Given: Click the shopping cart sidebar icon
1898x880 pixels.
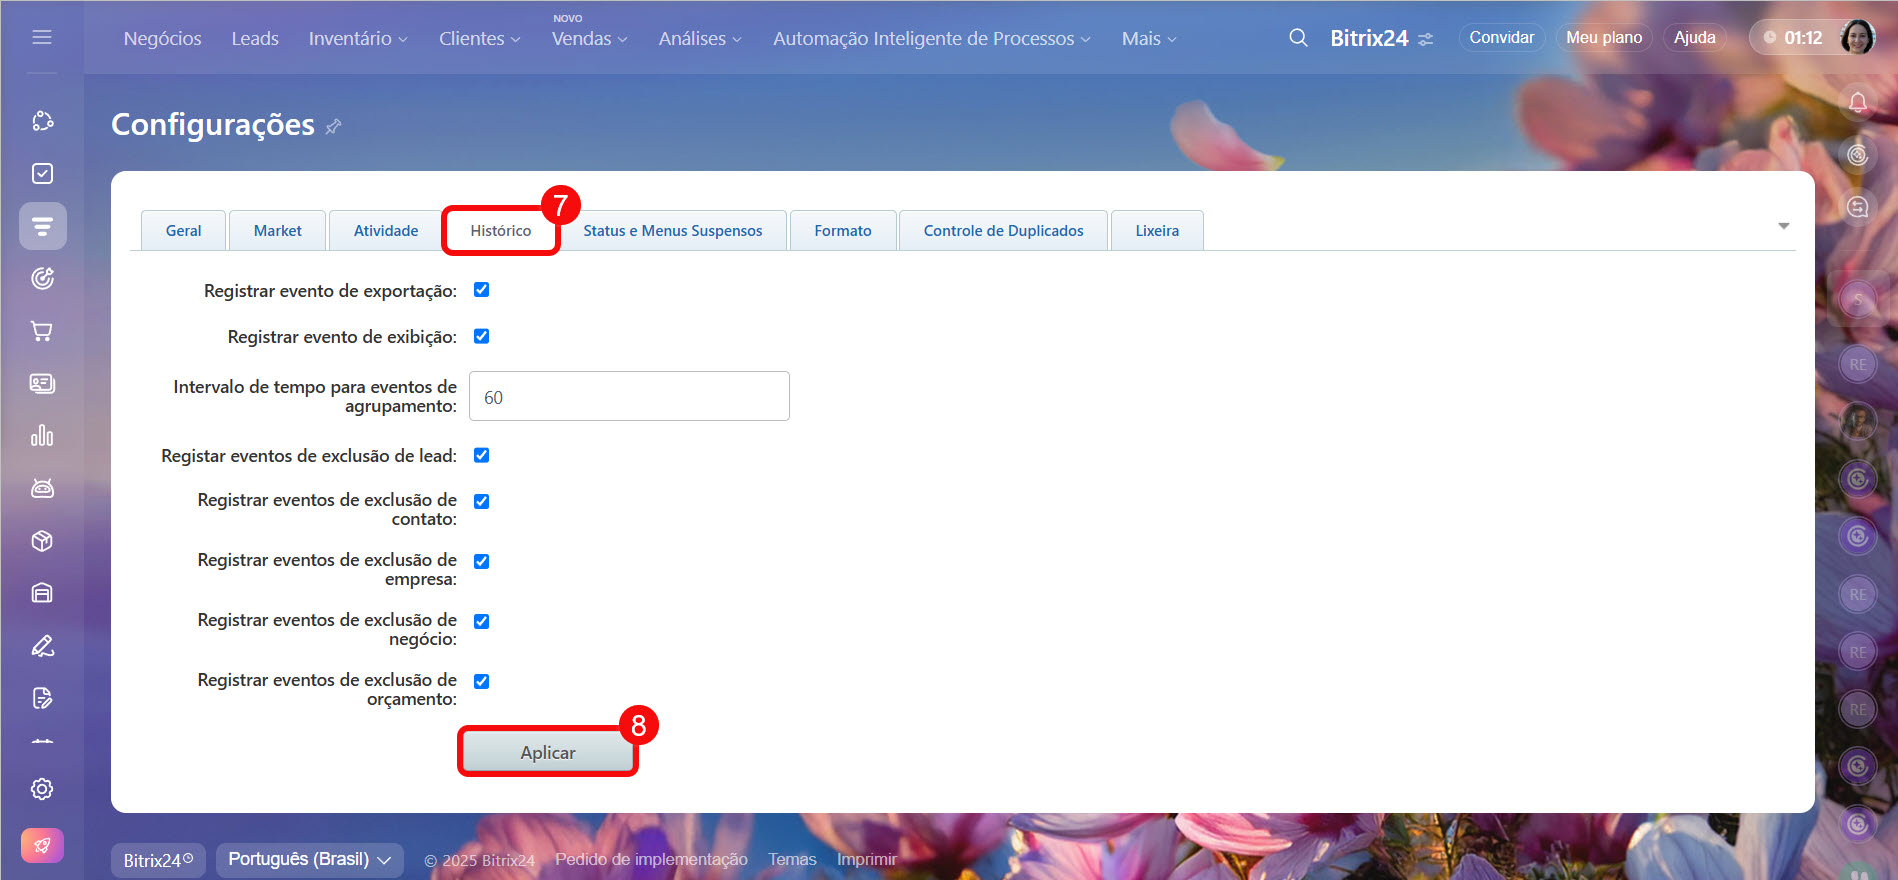Looking at the screenshot, I should coord(42,331).
